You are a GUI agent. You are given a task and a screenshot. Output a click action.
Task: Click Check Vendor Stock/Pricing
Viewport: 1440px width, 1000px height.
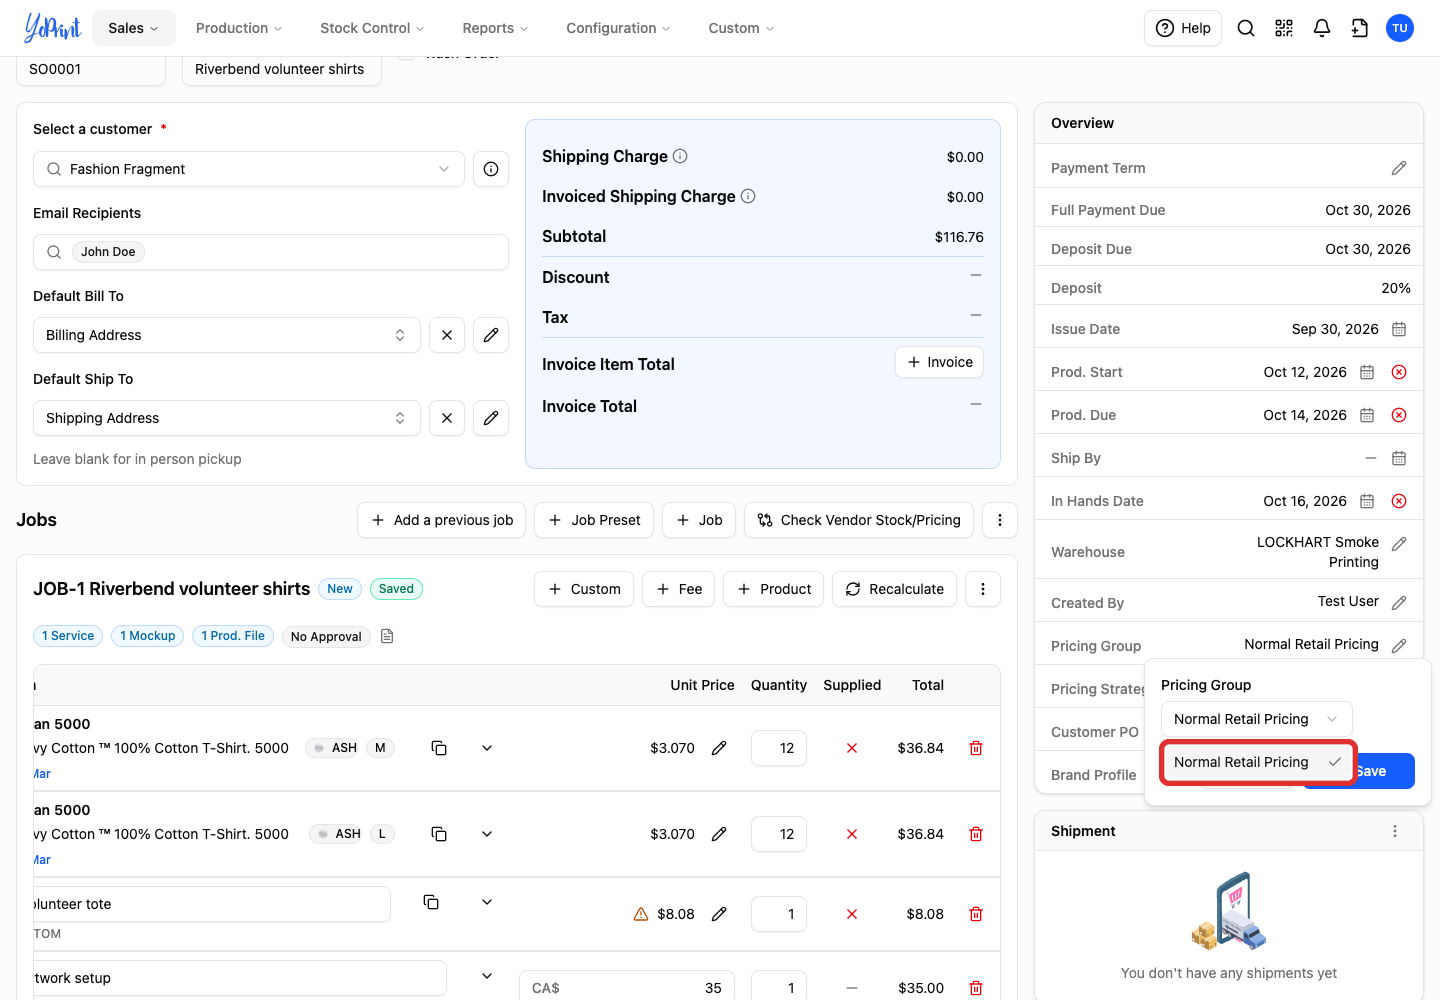click(x=859, y=520)
